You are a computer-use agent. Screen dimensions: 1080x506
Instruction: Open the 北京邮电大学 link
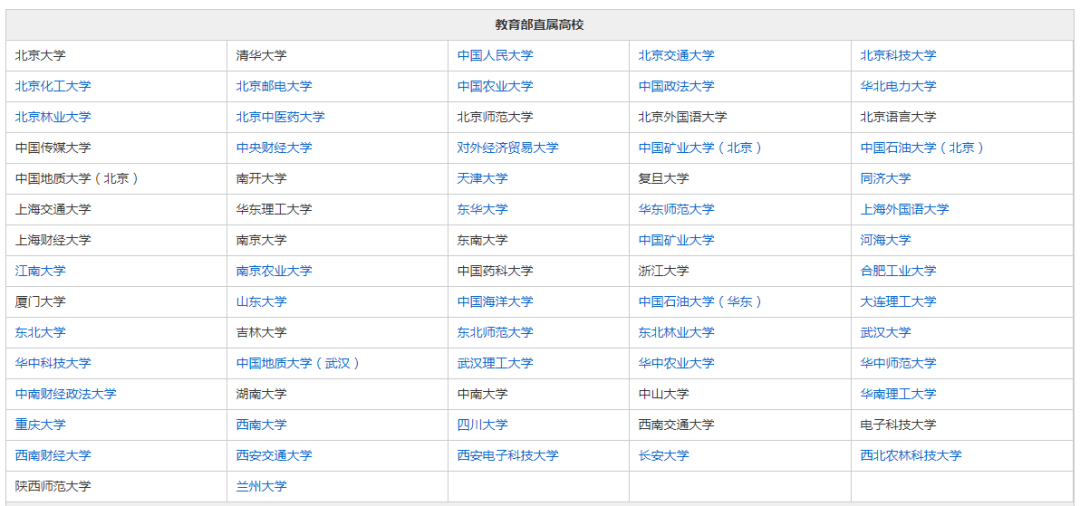[x=273, y=87]
